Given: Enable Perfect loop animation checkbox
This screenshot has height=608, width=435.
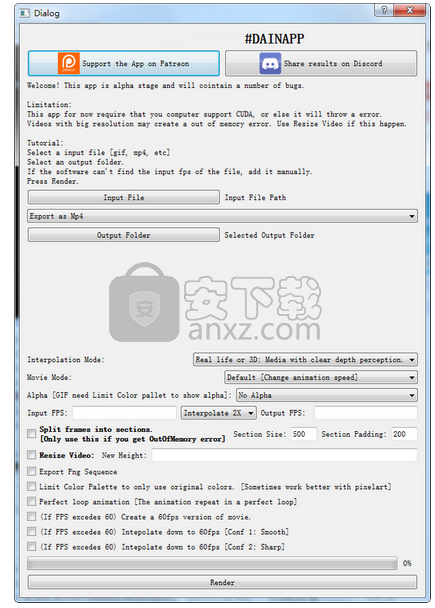Looking at the screenshot, I should coord(32,501).
